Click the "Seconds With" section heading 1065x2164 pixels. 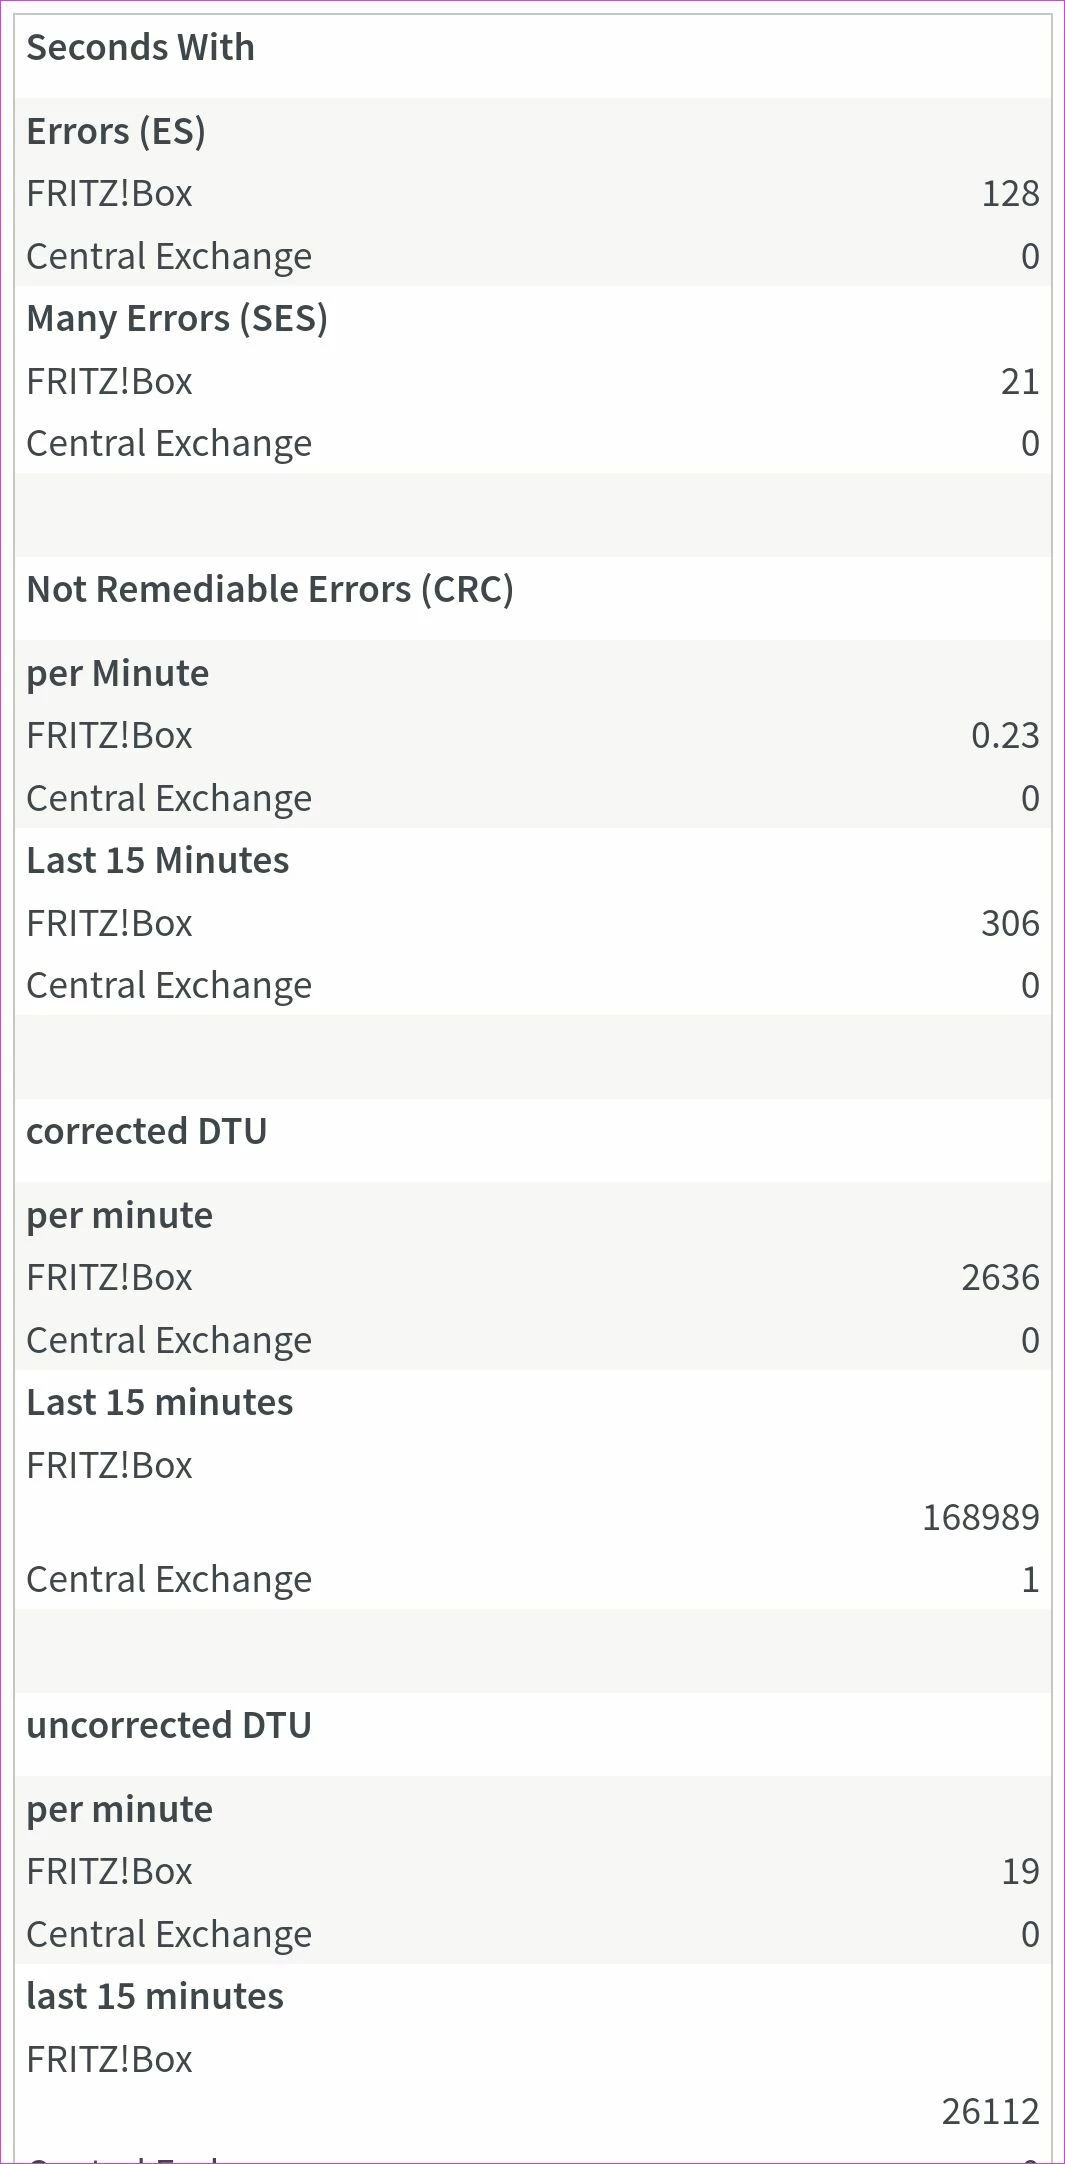[140, 48]
